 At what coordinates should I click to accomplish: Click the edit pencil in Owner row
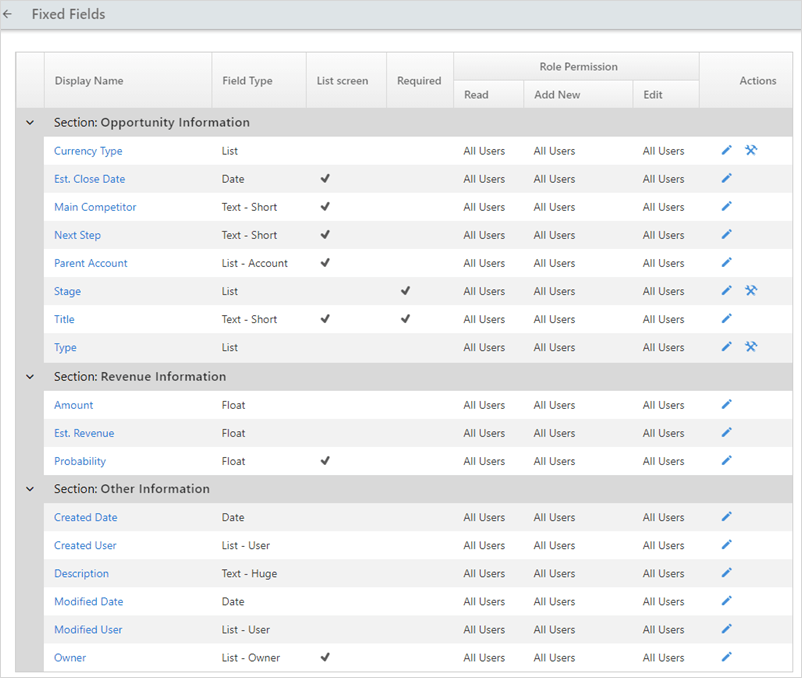726,658
